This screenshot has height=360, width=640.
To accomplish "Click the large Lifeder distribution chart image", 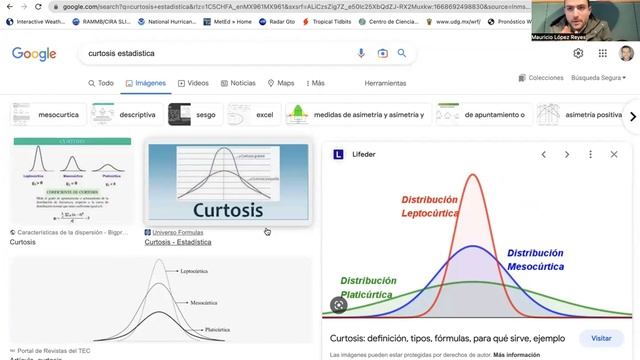I will tap(477, 244).
